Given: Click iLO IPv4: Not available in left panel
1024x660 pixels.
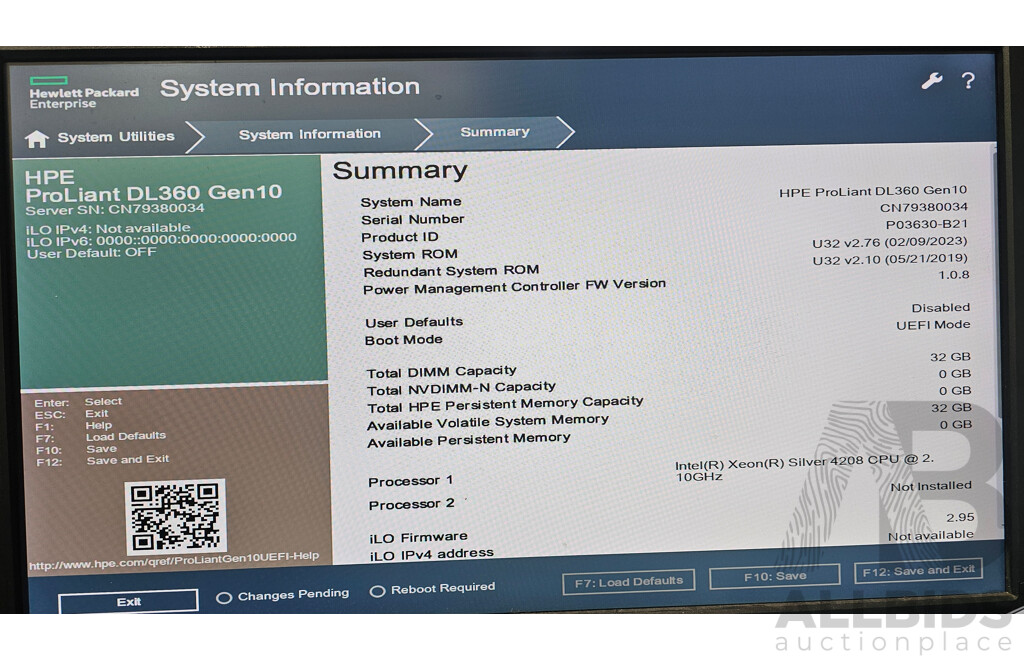Looking at the screenshot, I should point(108,228).
